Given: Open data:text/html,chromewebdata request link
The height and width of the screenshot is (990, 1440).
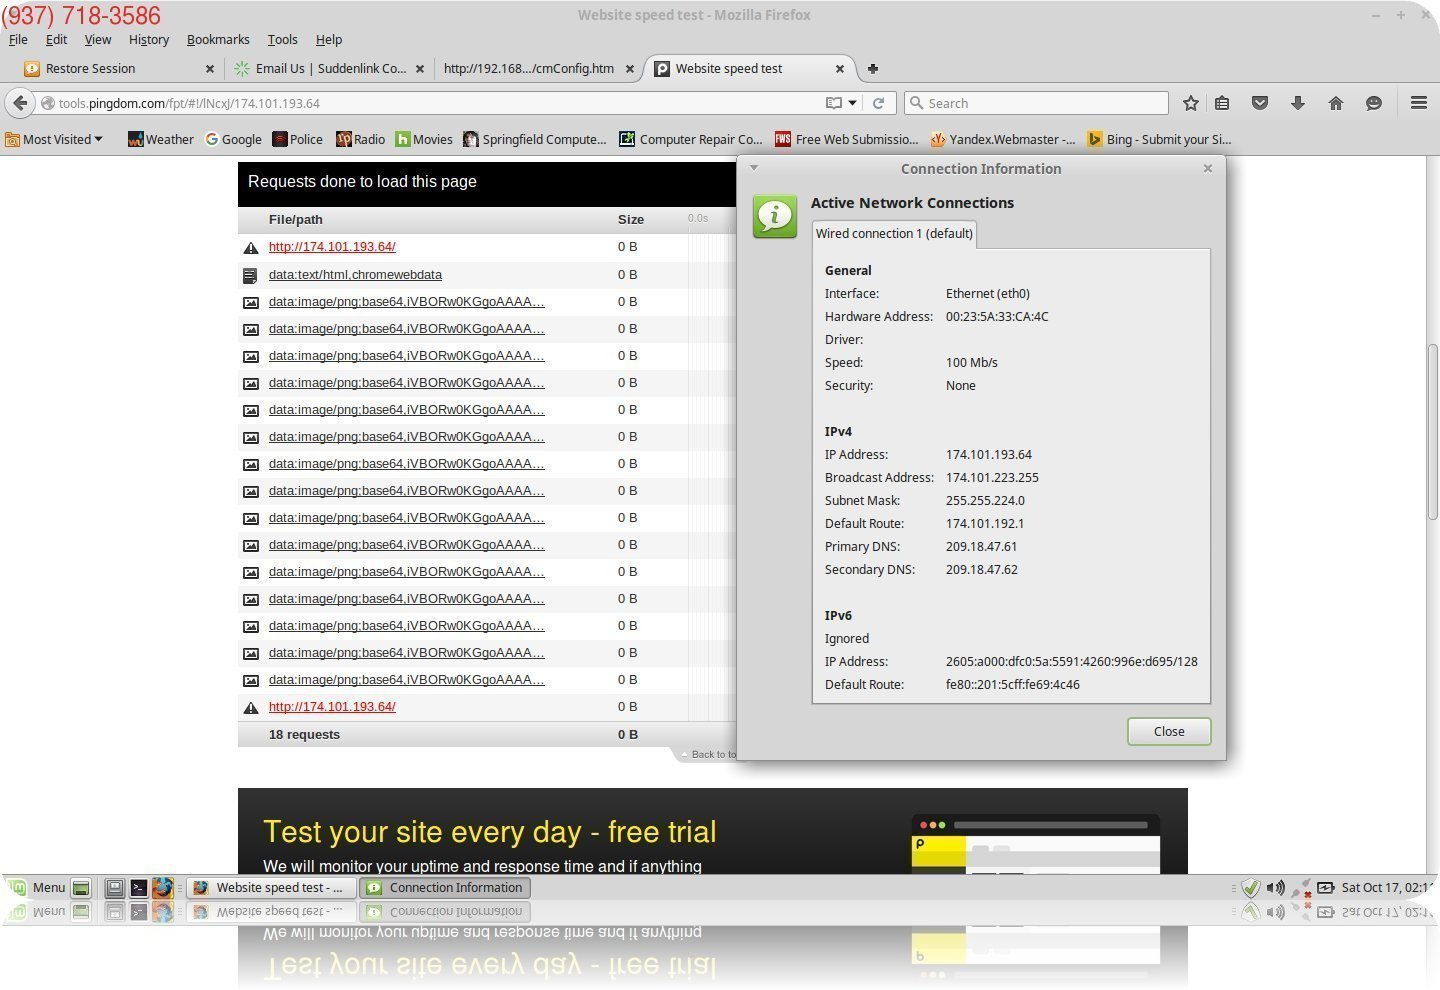Looking at the screenshot, I should tap(355, 275).
